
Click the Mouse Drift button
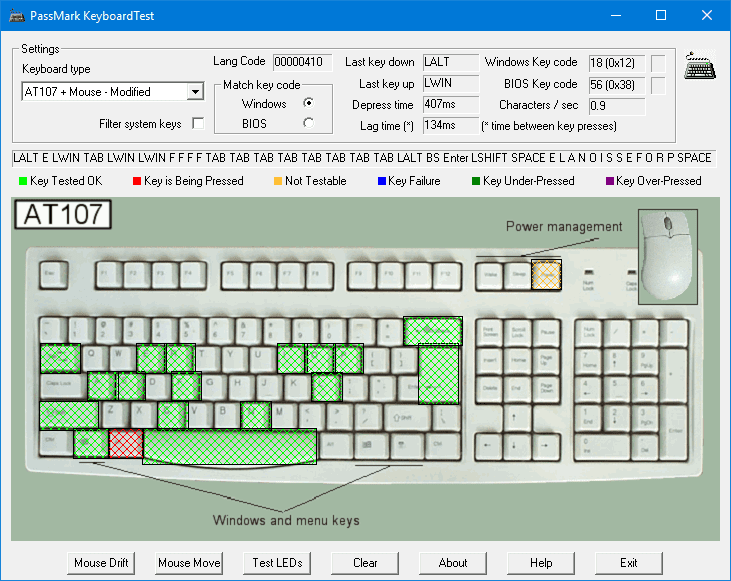pyautogui.click(x=102, y=563)
